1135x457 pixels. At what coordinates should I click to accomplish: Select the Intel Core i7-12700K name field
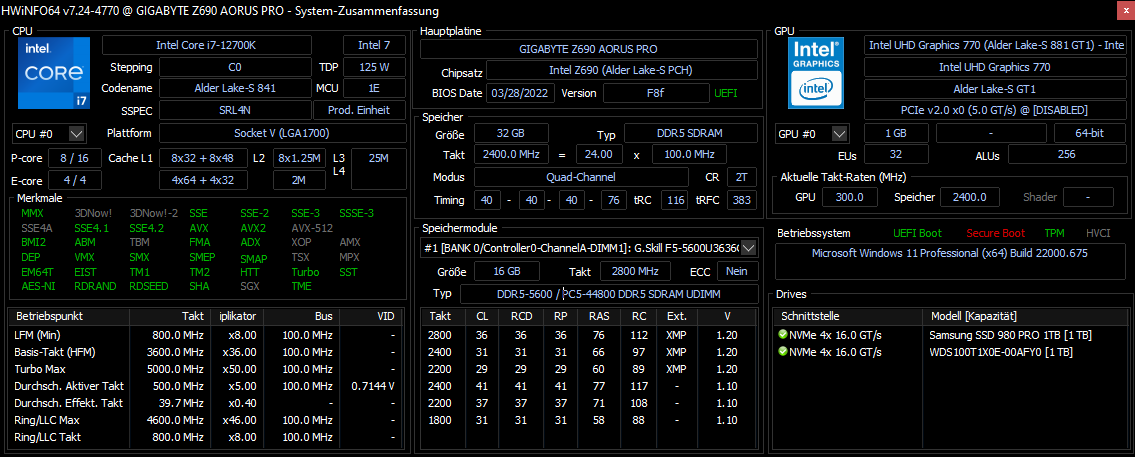pos(206,45)
